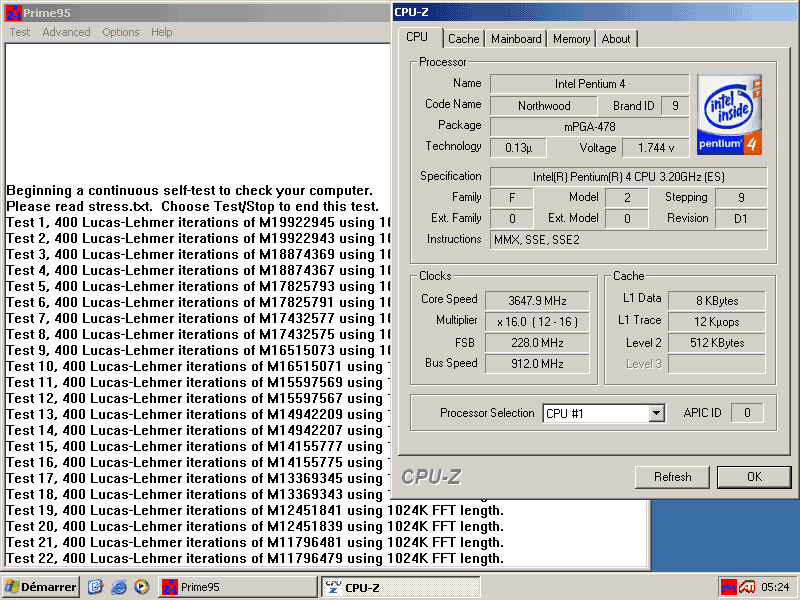Click the Brand ID value 9
Image resolution: width=800 pixels, height=600 pixels.
tap(675, 106)
